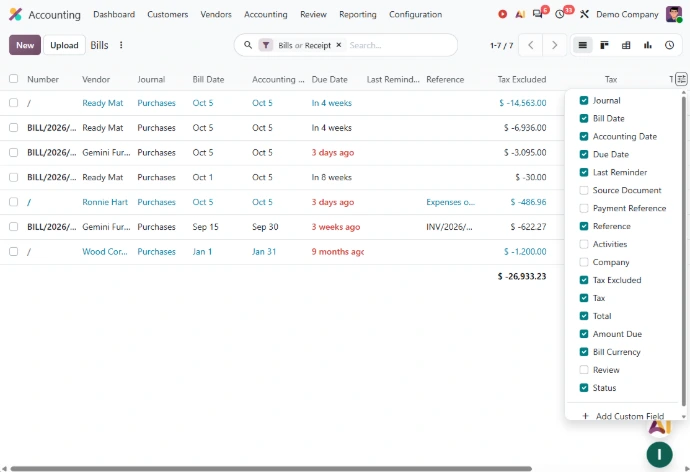Click the Odoo Accounting app logo
The height and width of the screenshot is (472, 690).
[x=15, y=15]
